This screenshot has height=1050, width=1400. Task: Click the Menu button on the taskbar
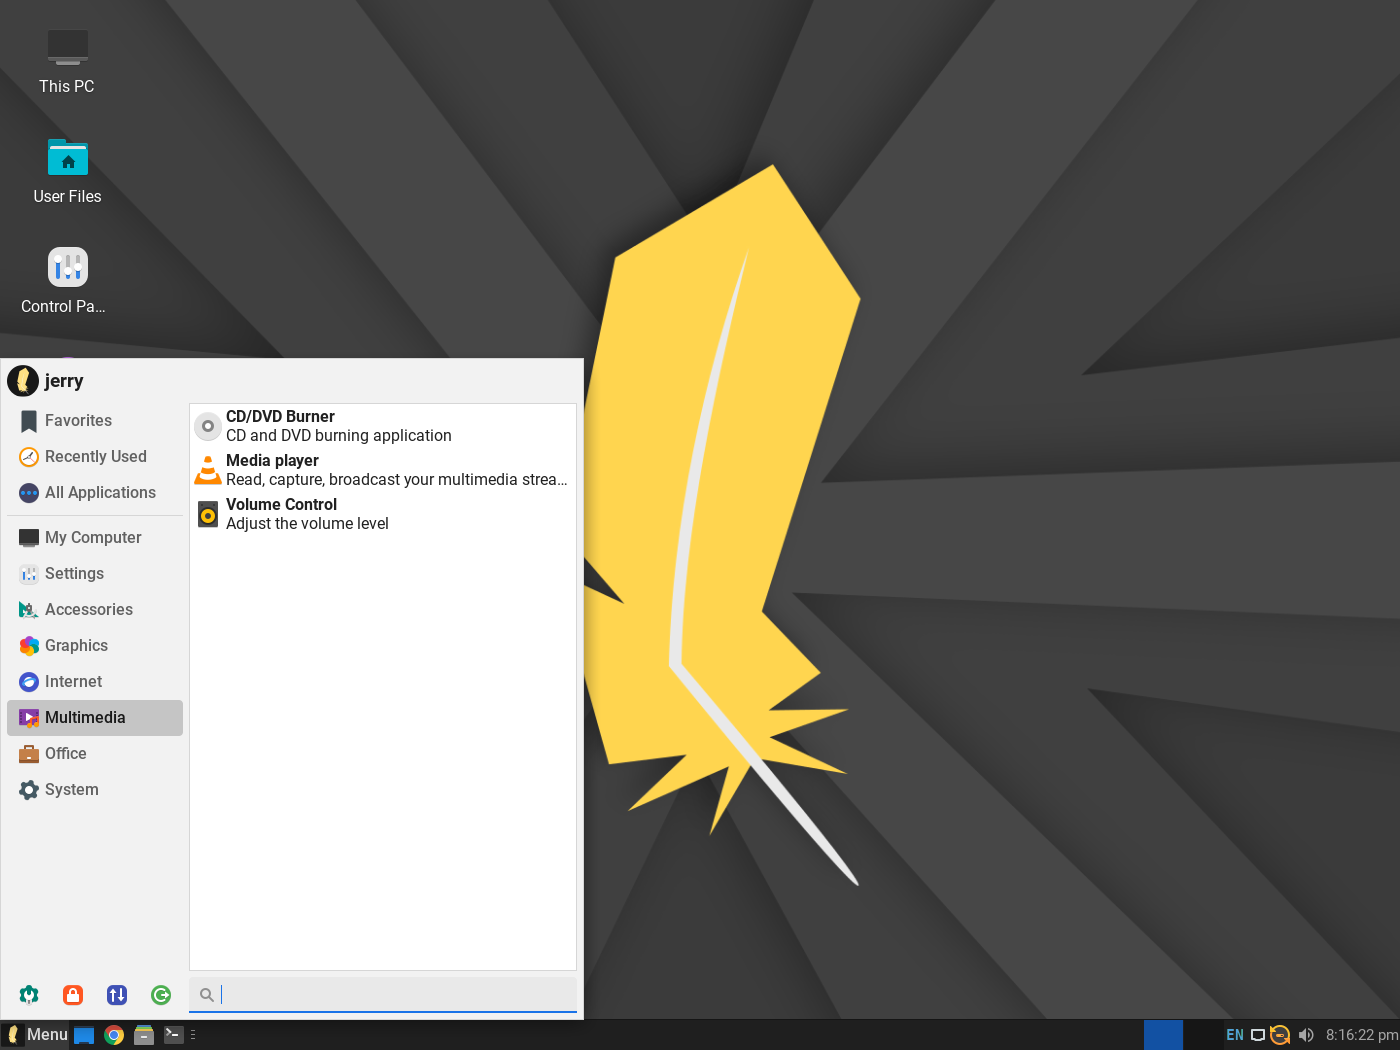coord(36,1035)
